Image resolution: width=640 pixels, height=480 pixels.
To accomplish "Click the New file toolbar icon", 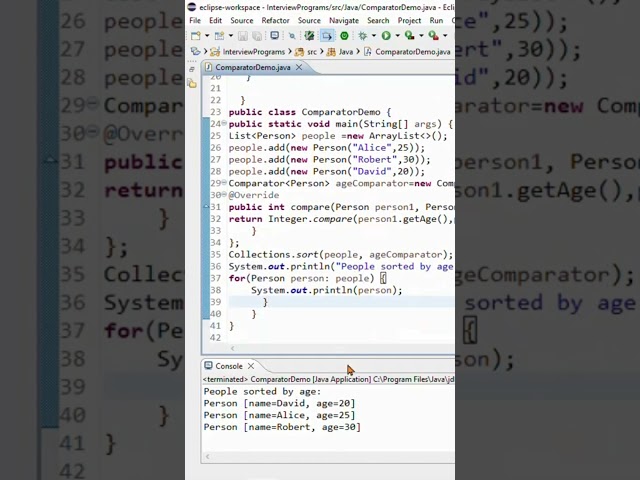I will (196, 36).
